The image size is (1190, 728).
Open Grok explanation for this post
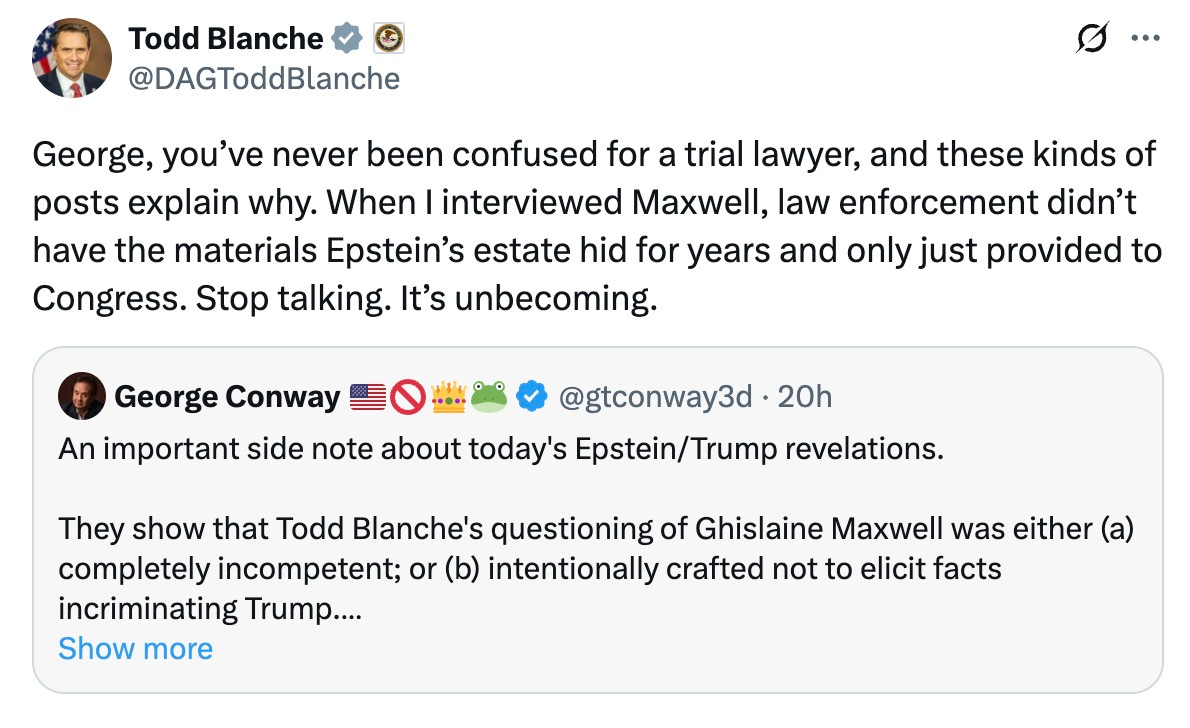click(x=1094, y=37)
